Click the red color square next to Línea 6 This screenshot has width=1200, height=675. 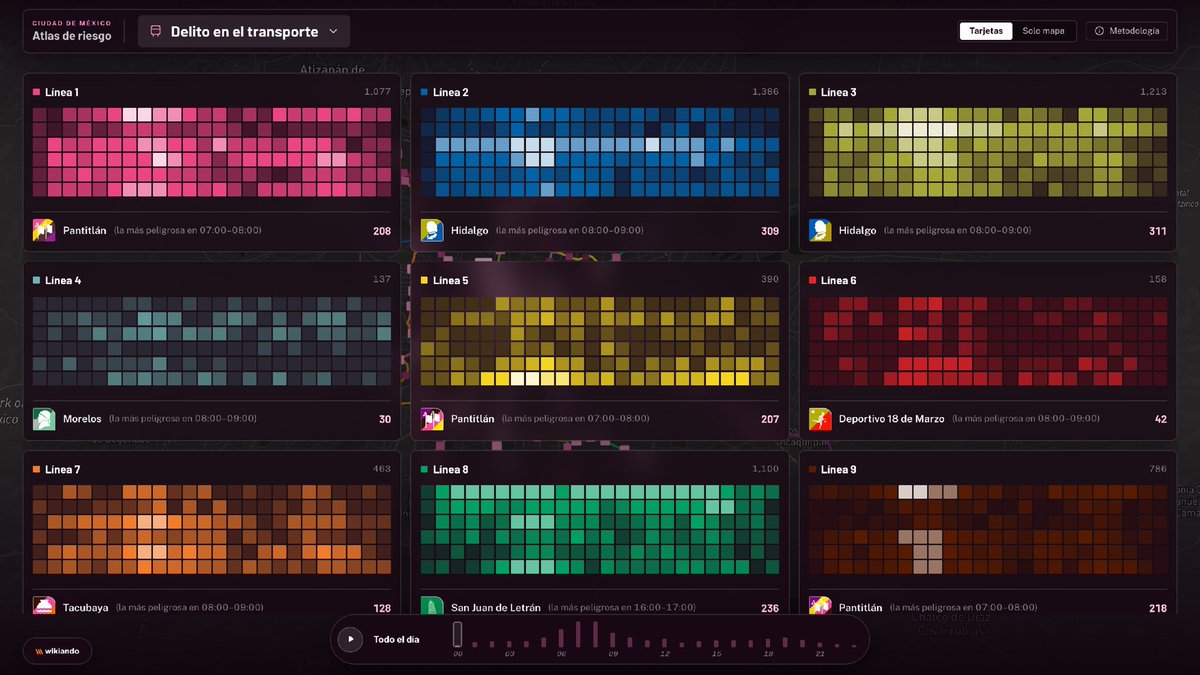click(x=813, y=281)
